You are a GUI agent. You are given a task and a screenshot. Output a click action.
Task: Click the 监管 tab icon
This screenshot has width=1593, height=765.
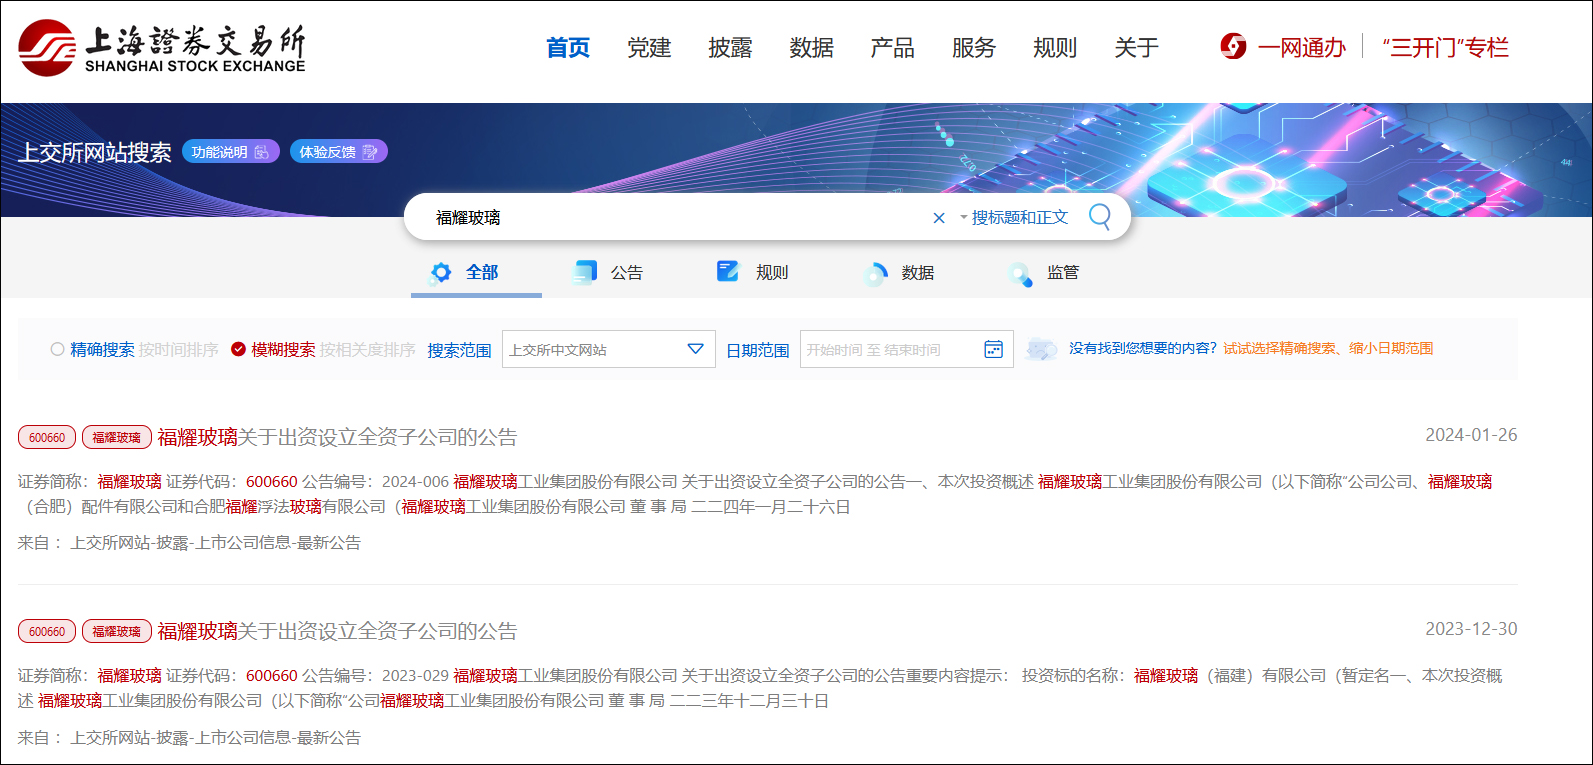[1020, 274]
